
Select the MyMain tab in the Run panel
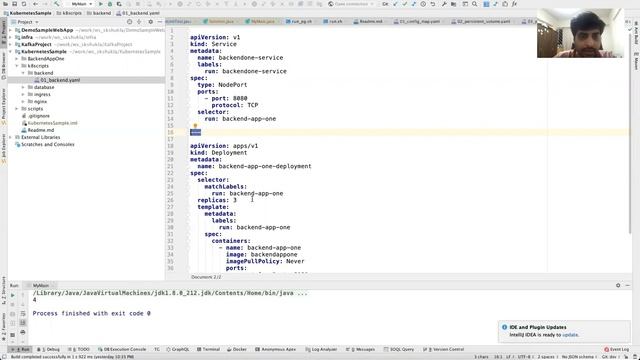tap(40, 285)
